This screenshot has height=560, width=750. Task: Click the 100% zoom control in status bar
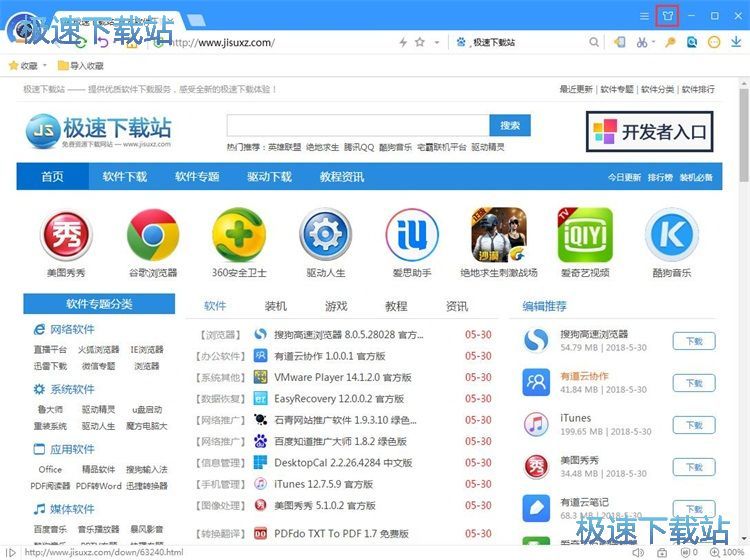727,552
